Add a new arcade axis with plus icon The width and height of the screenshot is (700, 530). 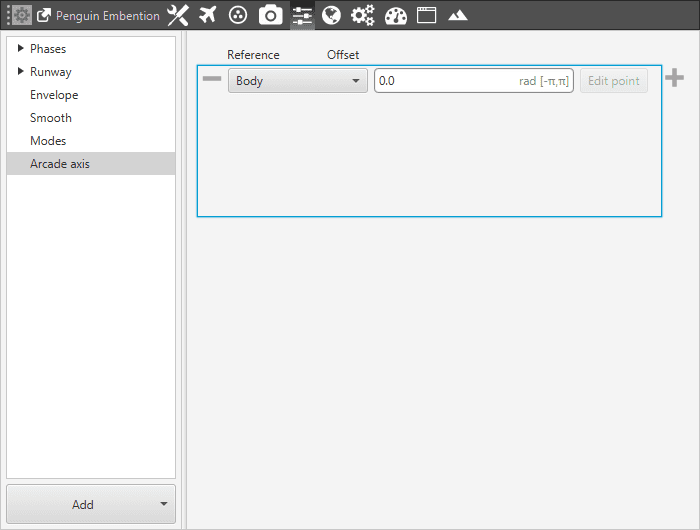(x=674, y=78)
